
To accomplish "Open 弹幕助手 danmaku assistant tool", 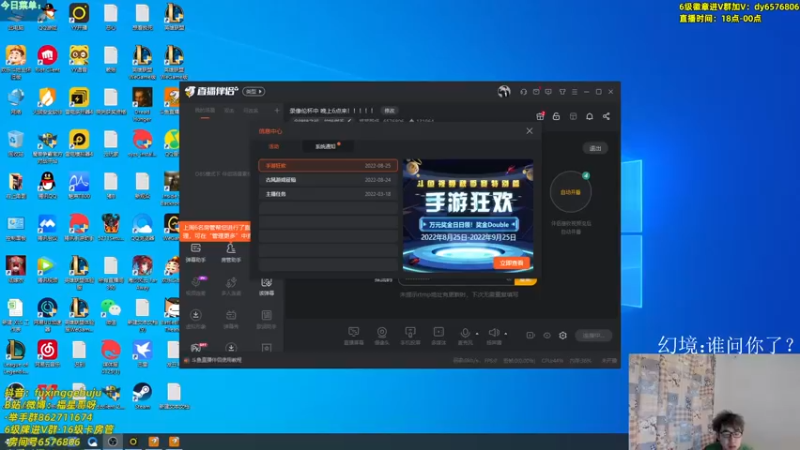I will (196, 253).
